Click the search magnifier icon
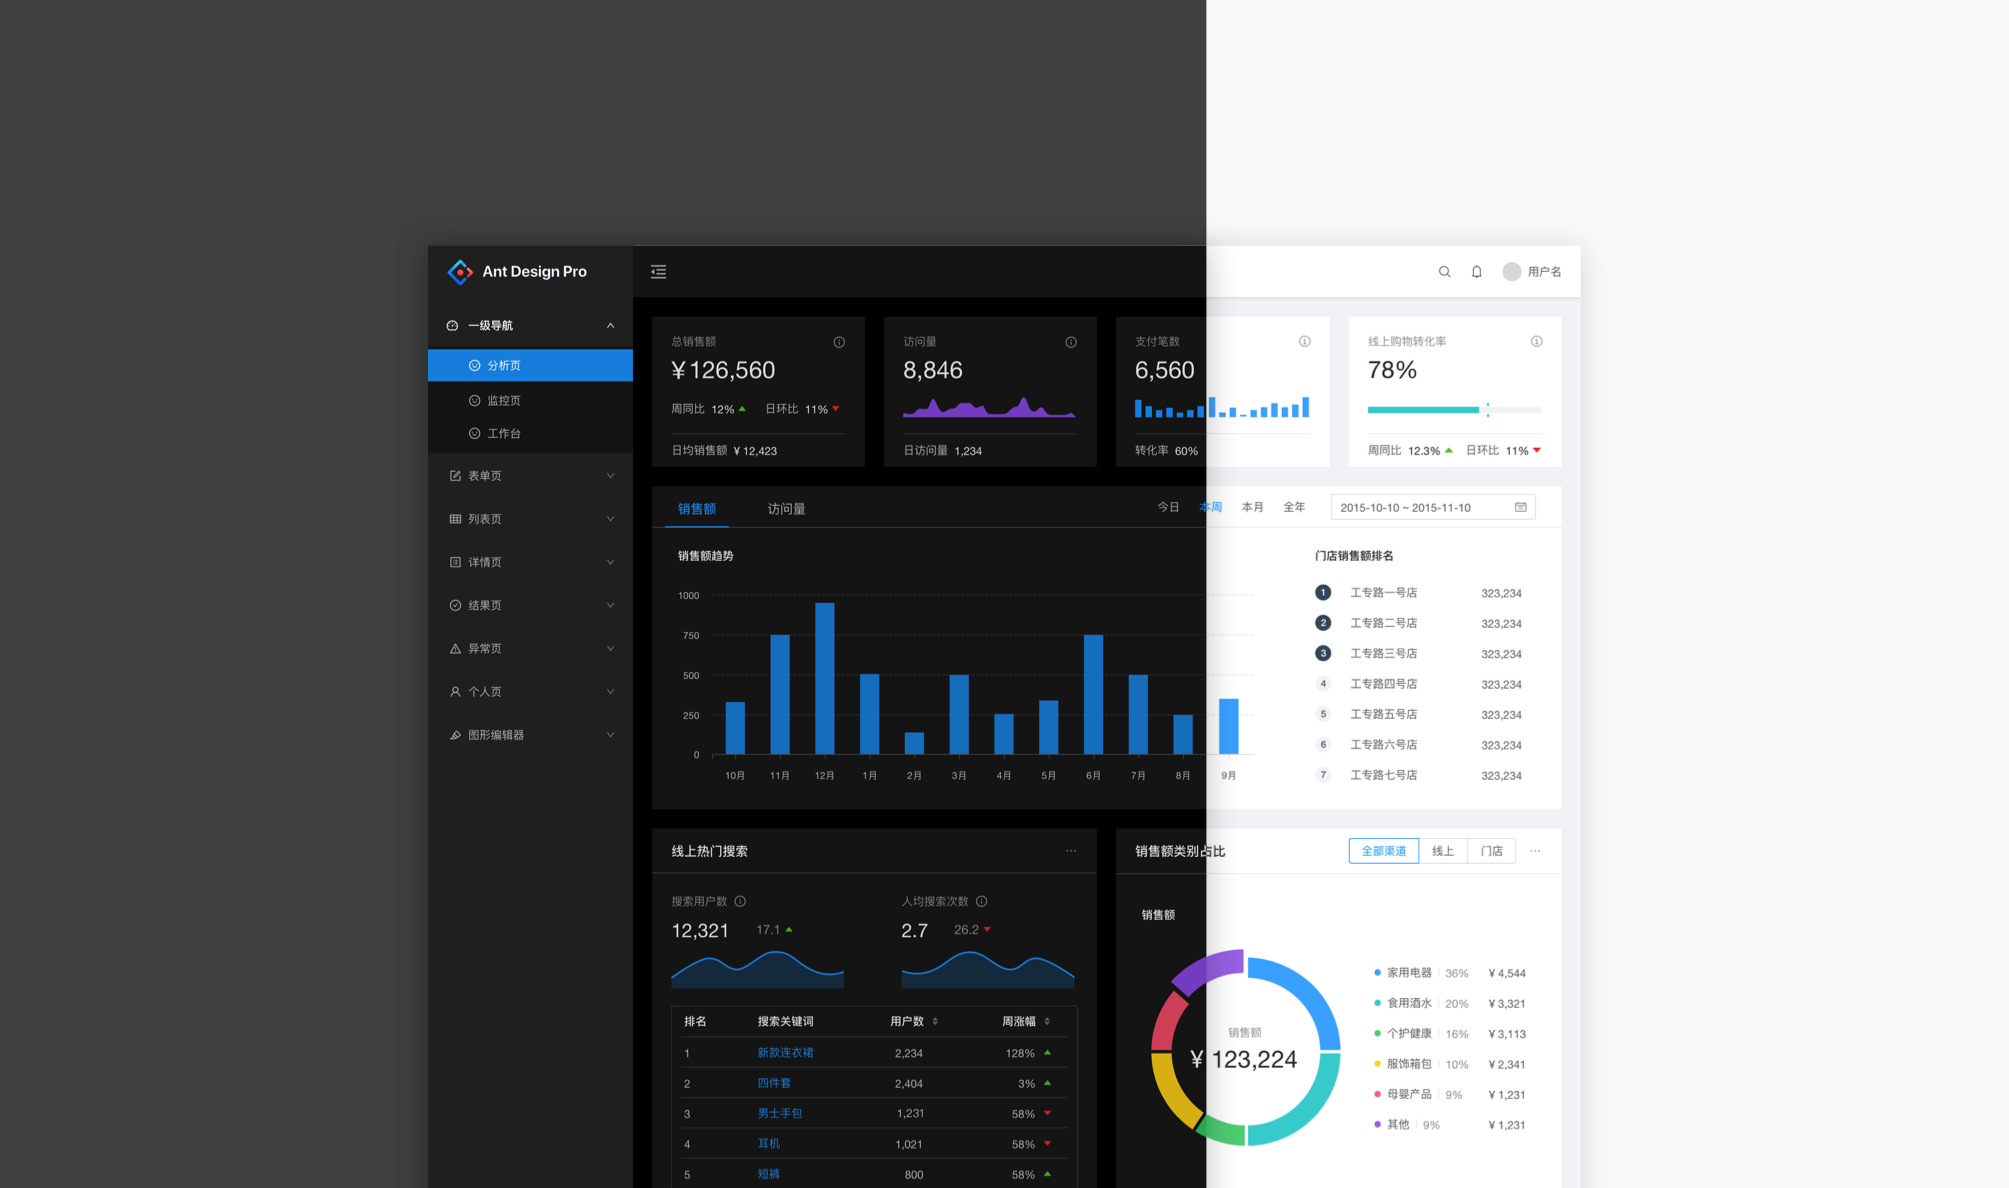The image size is (2009, 1188). (1444, 272)
